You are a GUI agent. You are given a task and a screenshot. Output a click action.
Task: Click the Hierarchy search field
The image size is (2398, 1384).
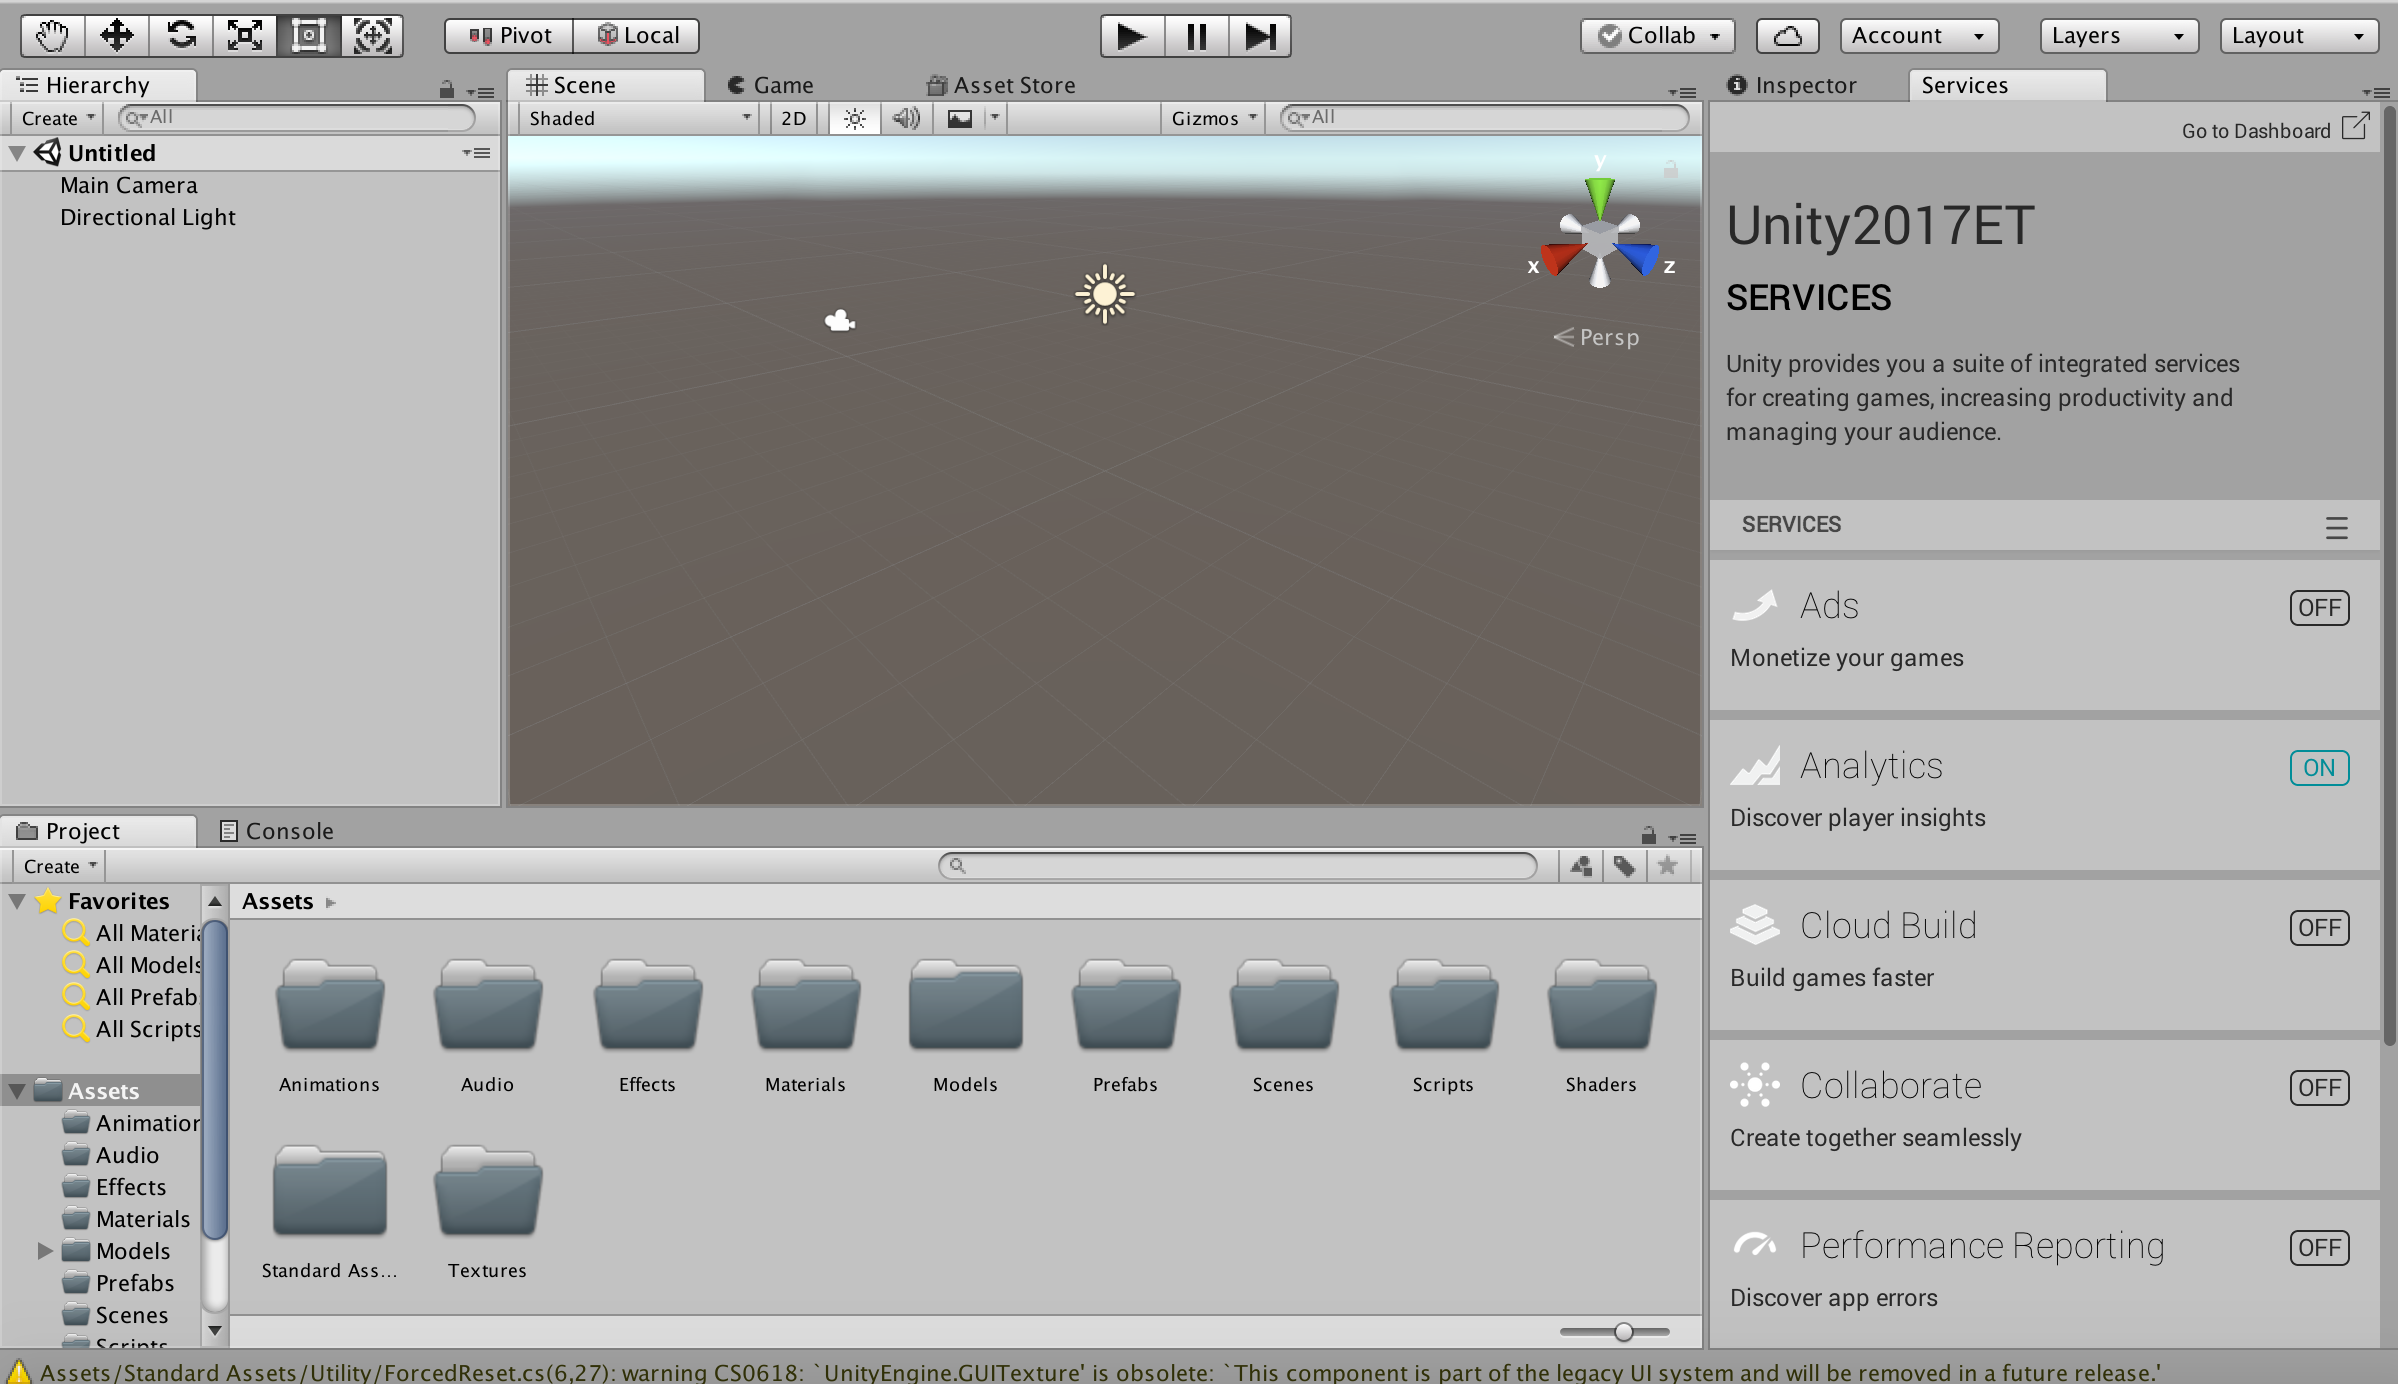296,118
